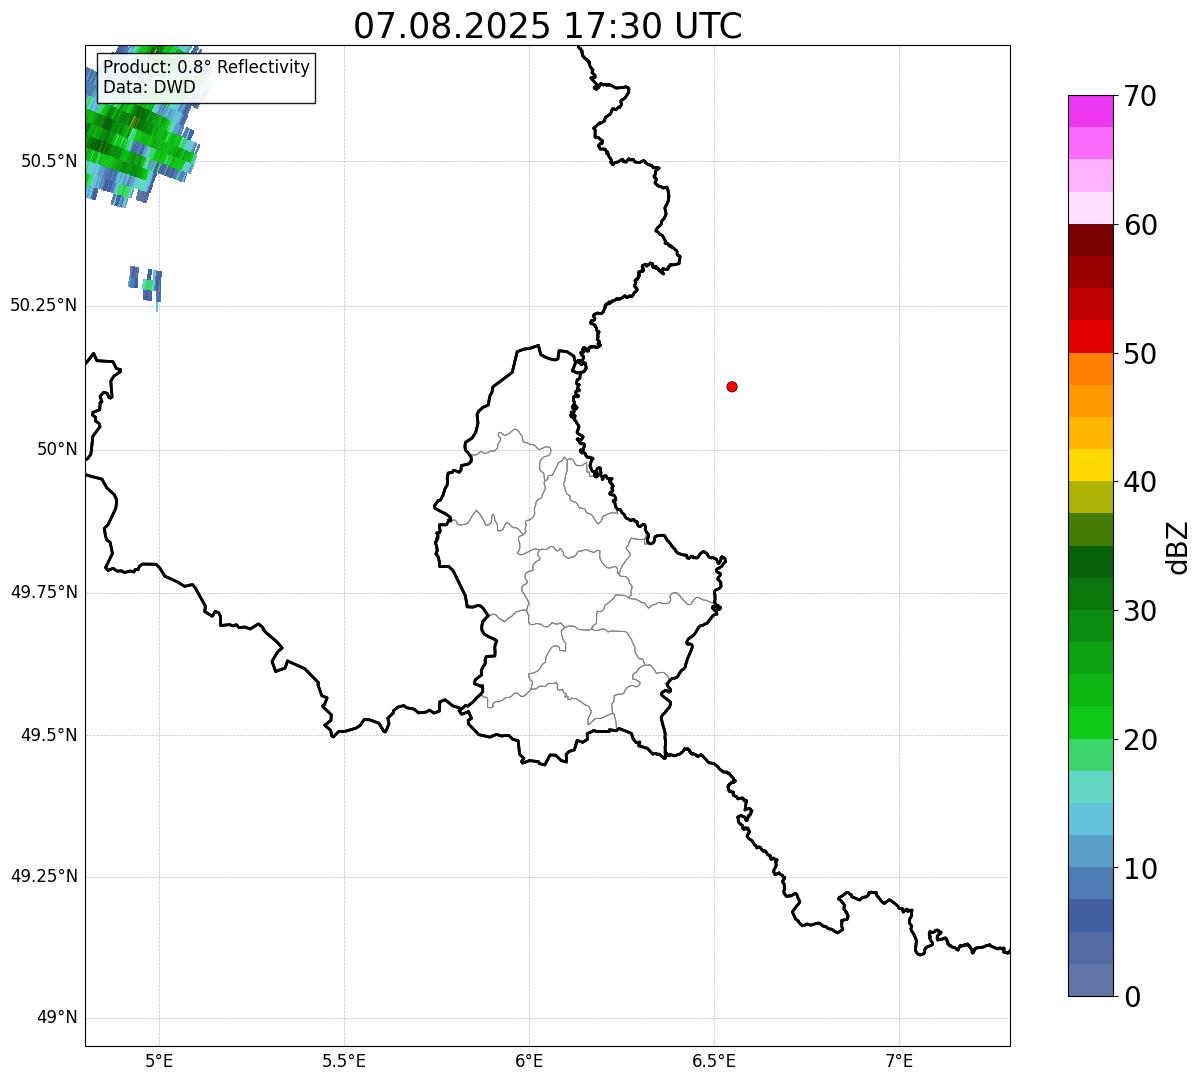Click the title 07.08.2025 17:30 UTC

pos(548,26)
